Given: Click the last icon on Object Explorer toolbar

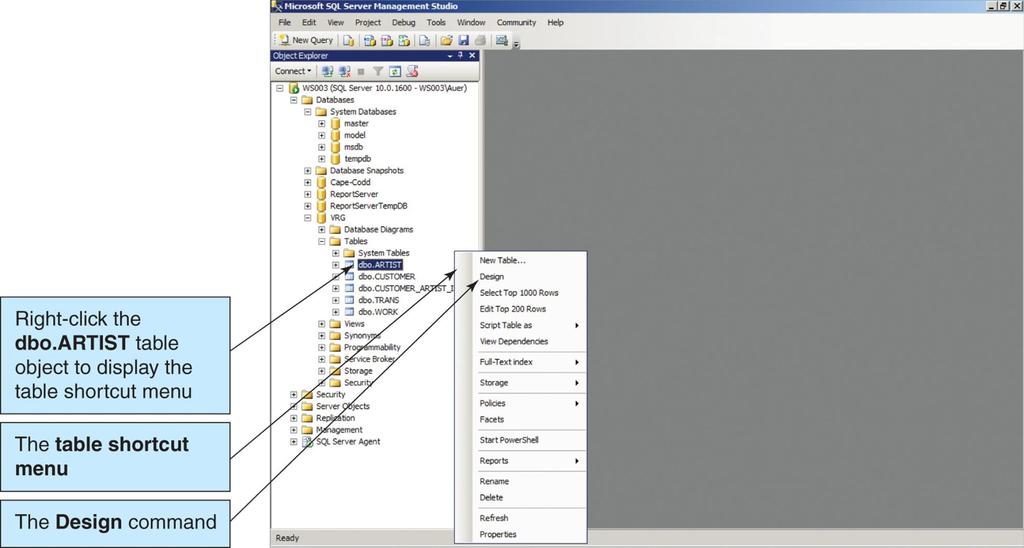Looking at the screenshot, I should coord(412,71).
